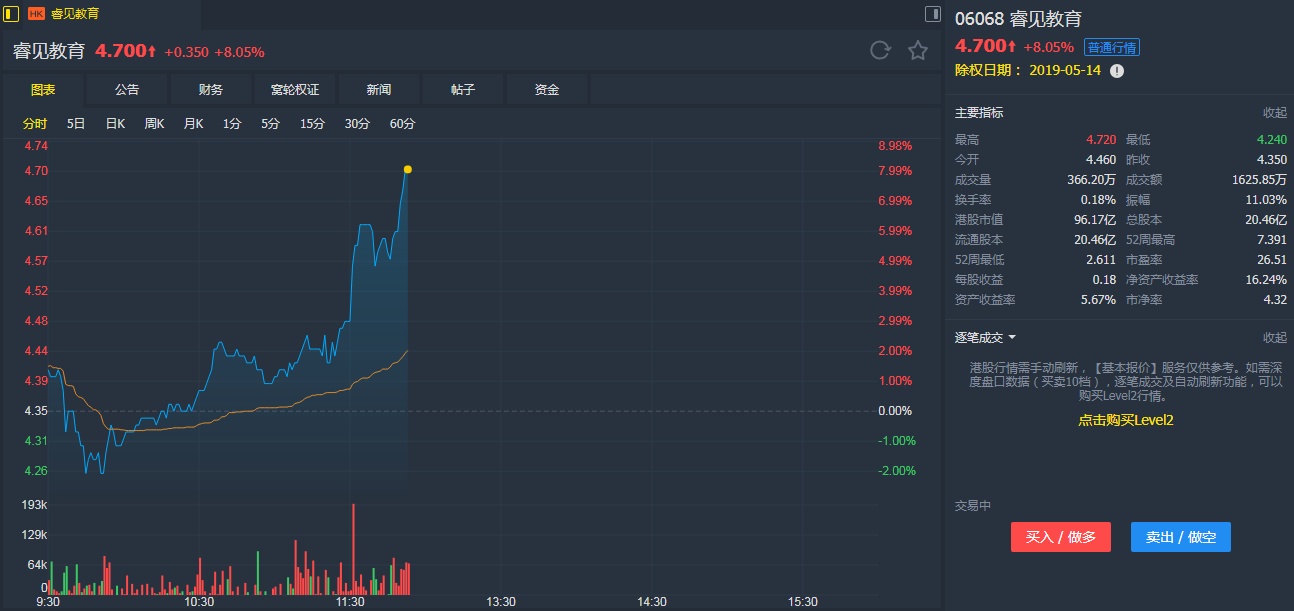Image resolution: width=1294 pixels, height=611 pixels.
Task: Click the yellow latest-price dot on chart
Action: tap(407, 169)
